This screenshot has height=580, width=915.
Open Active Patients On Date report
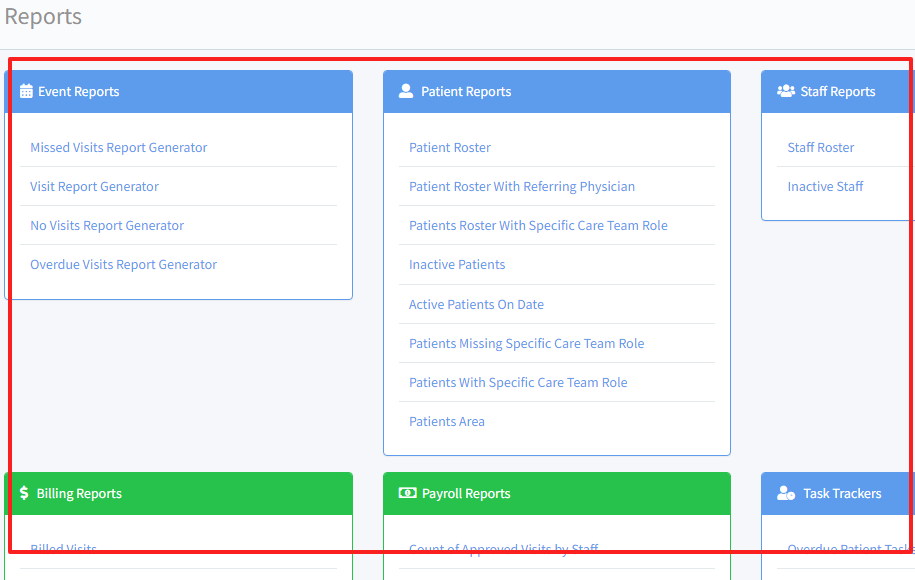coord(476,305)
